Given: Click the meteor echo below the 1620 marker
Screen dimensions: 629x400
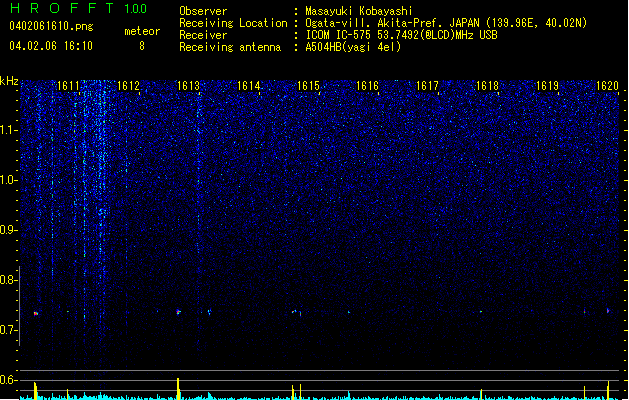Looking at the screenshot, I should (608, 311).
